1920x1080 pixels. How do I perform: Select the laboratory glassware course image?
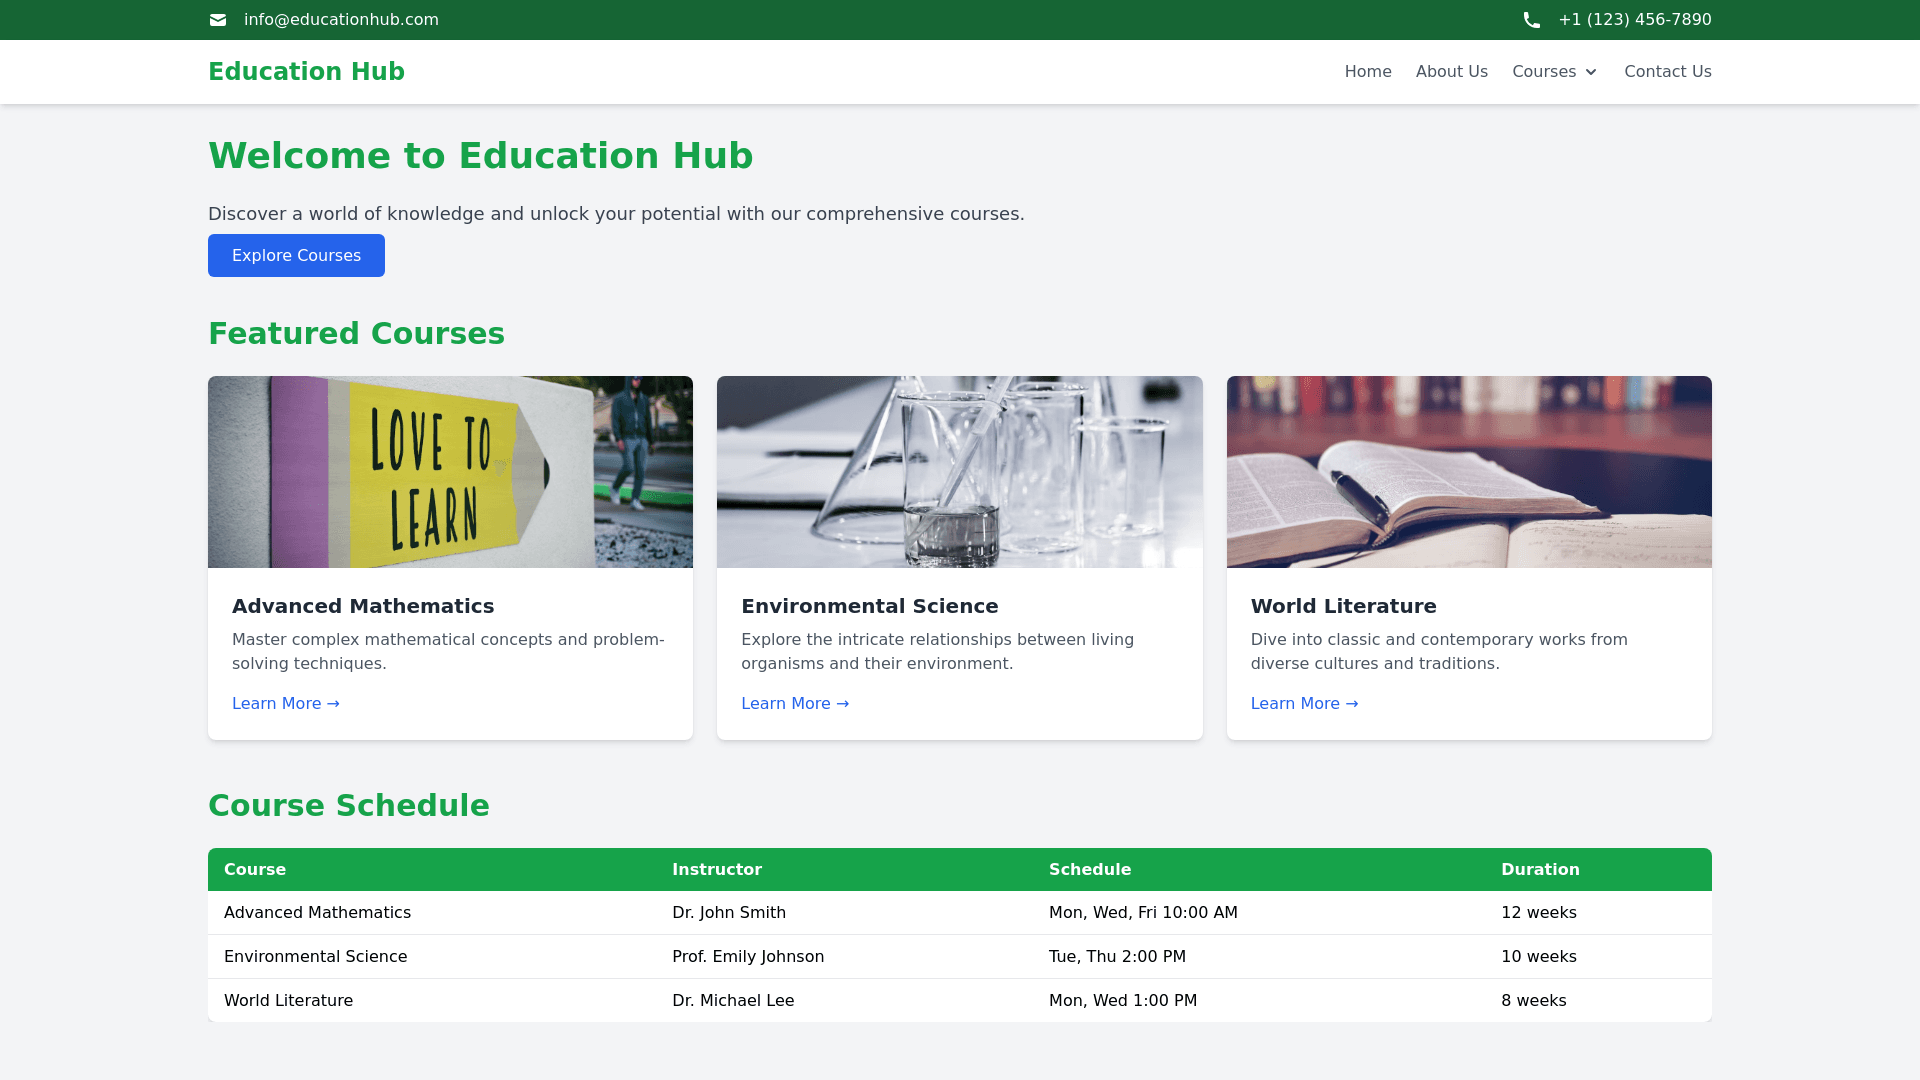(959, 472)
